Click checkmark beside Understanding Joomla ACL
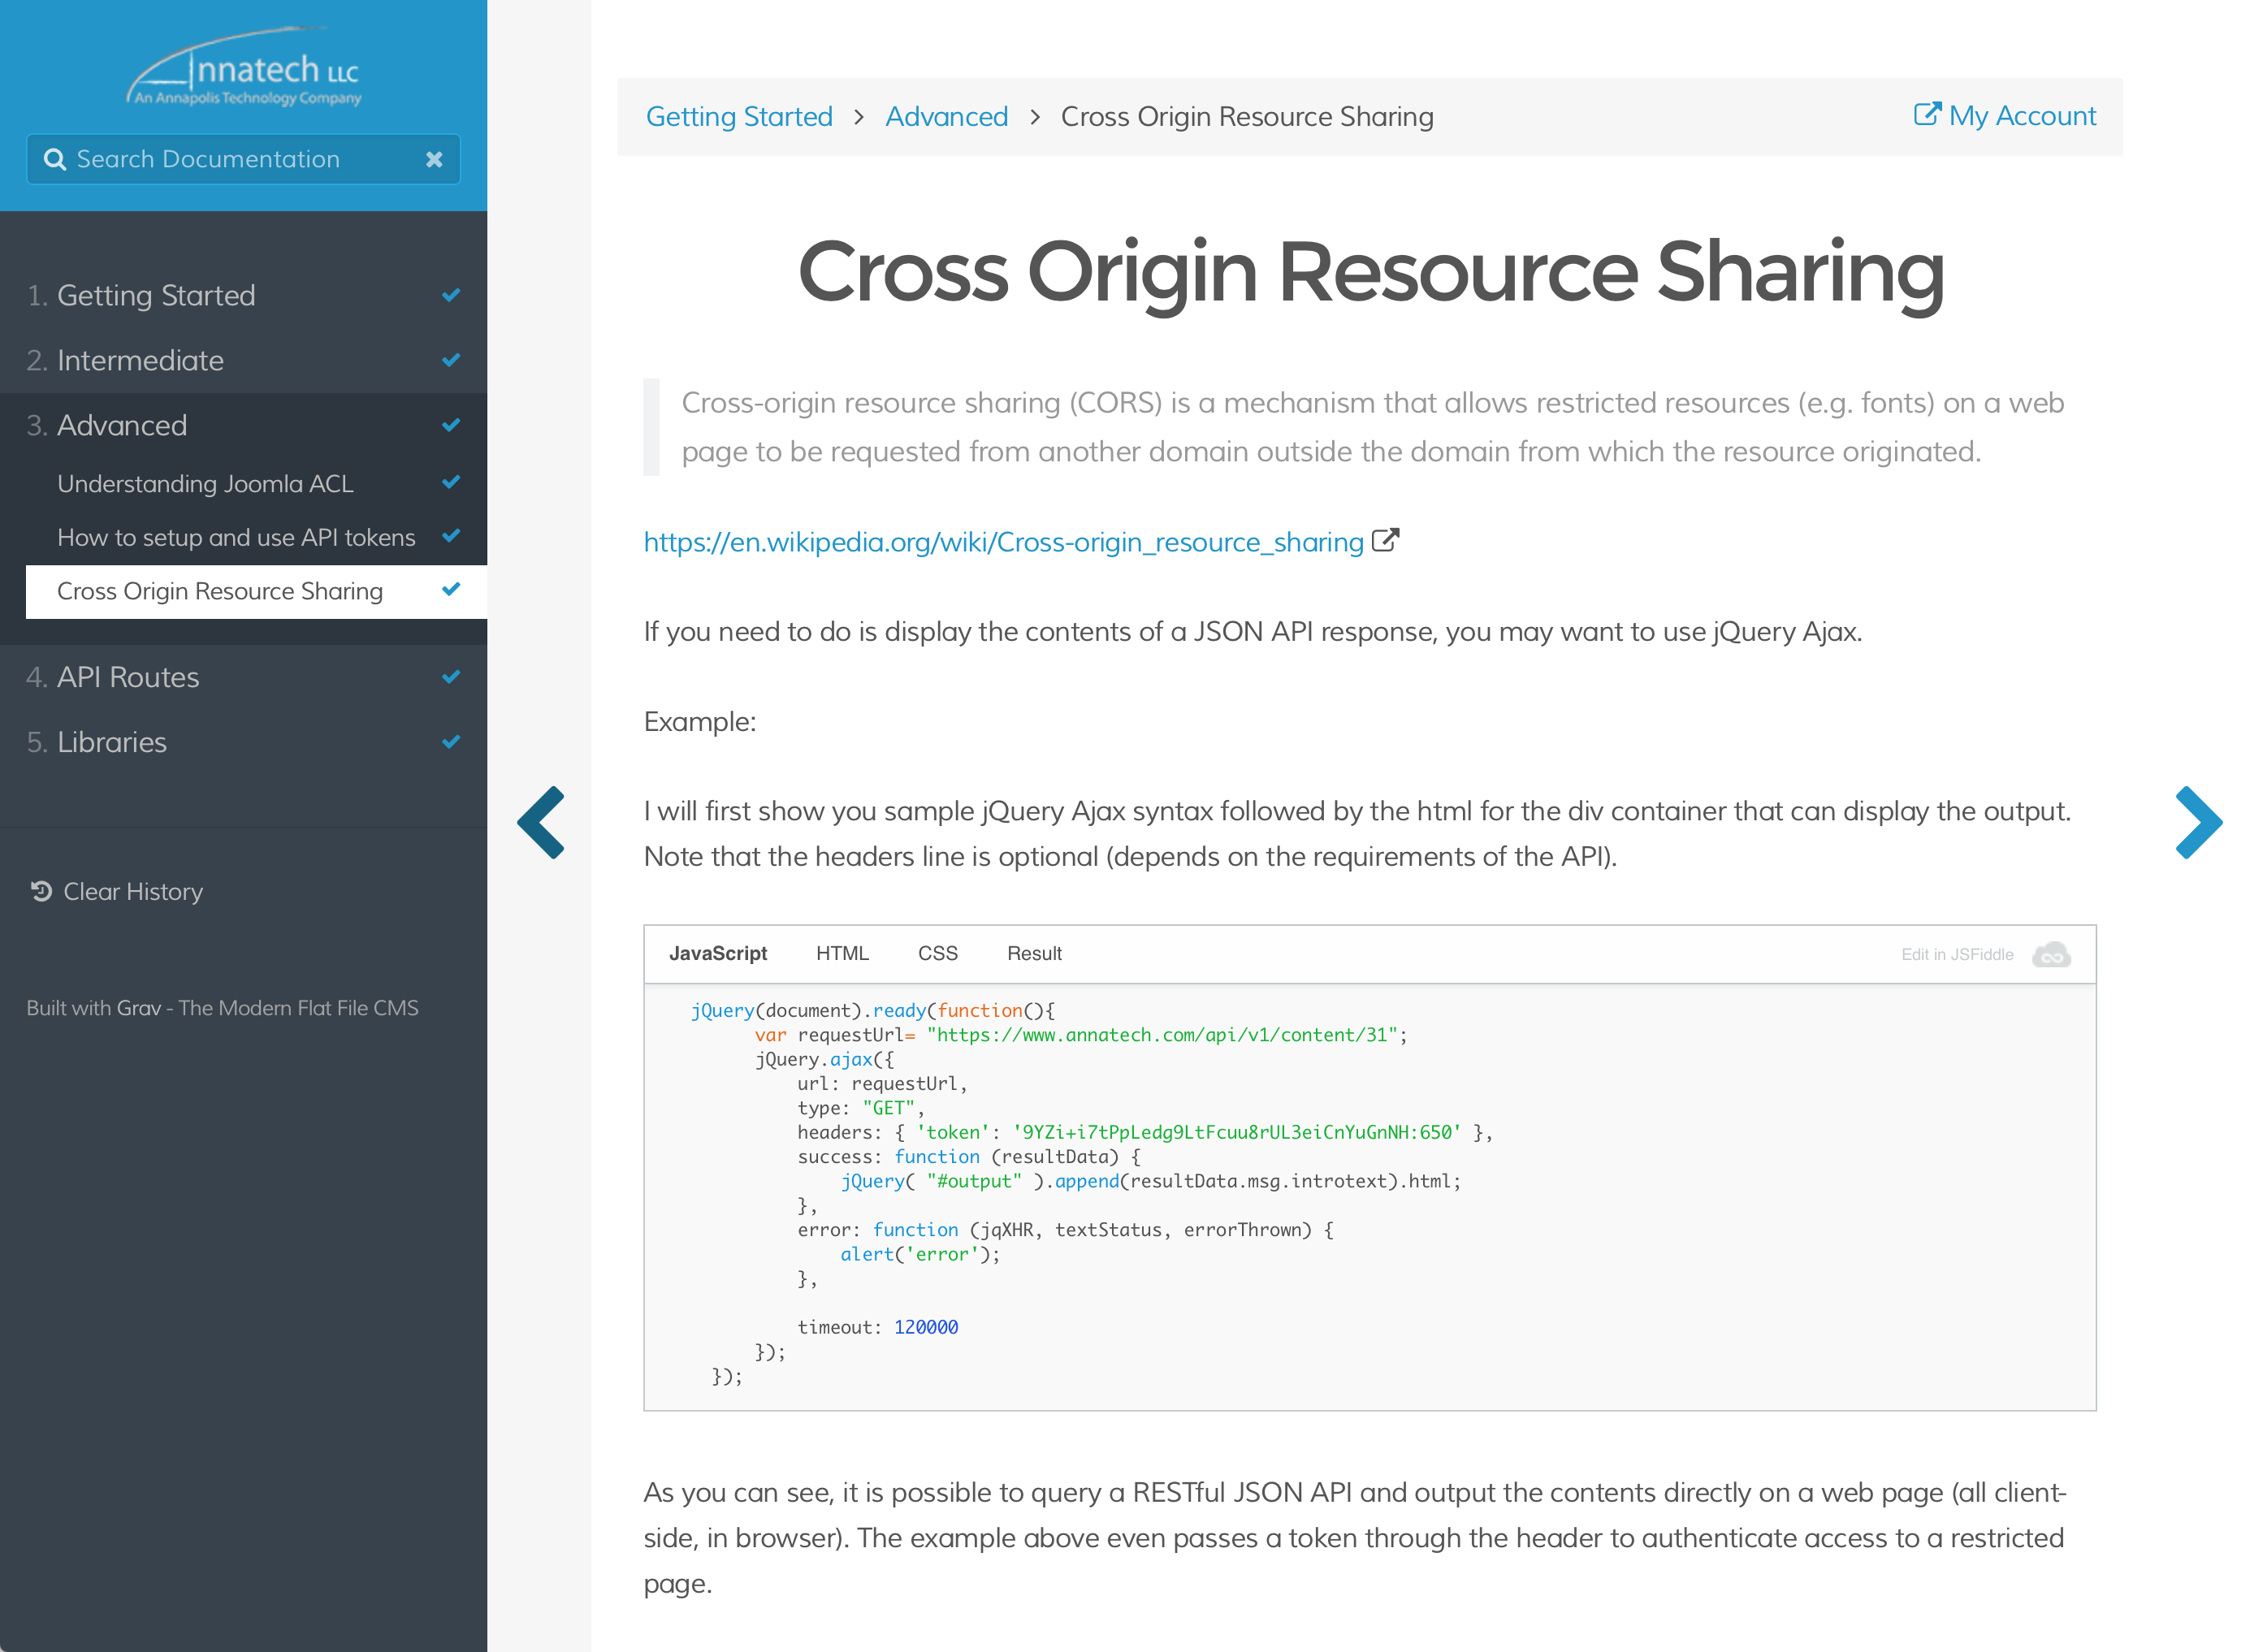 click(x=451, y=482)
